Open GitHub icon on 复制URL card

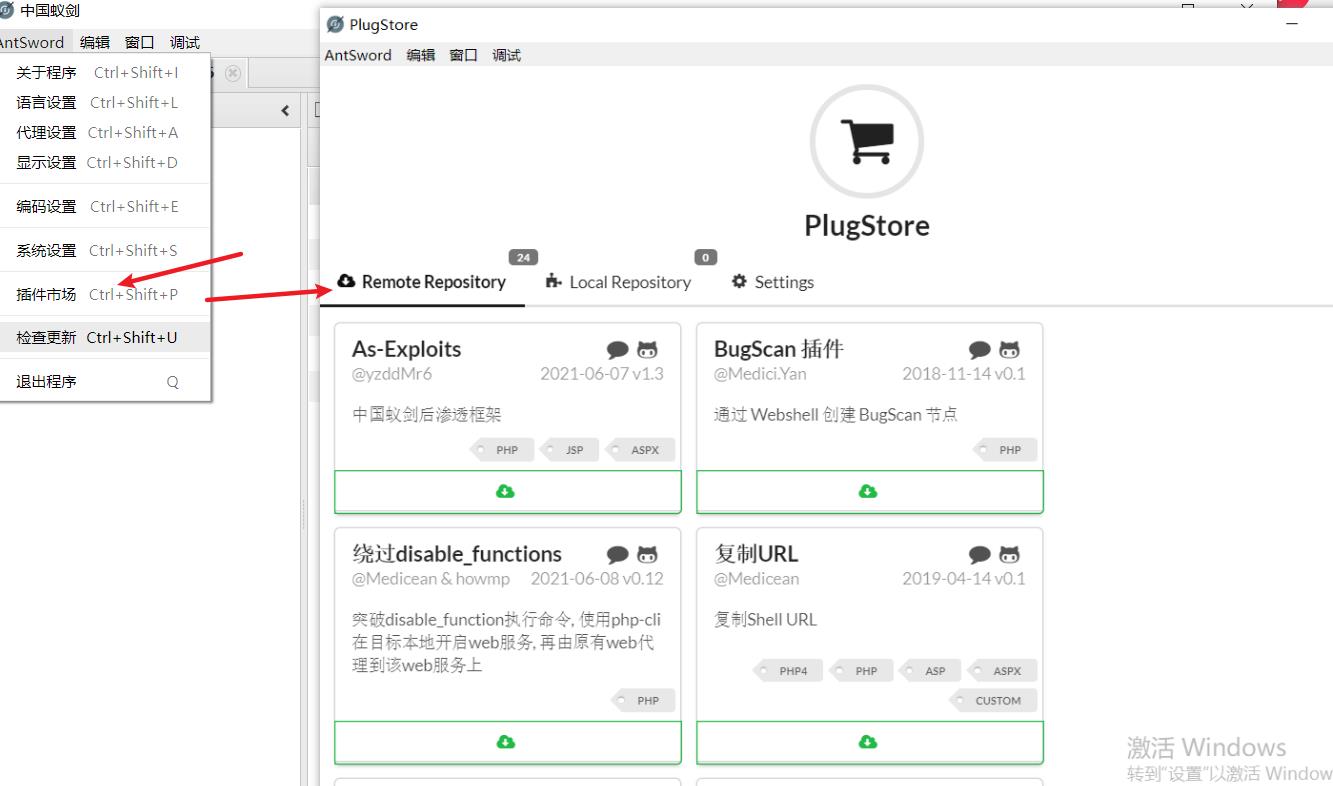1010,555
